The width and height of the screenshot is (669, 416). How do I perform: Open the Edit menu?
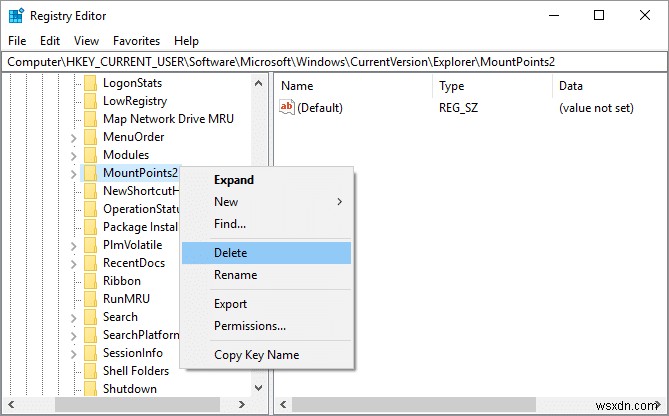pos(50,41)
